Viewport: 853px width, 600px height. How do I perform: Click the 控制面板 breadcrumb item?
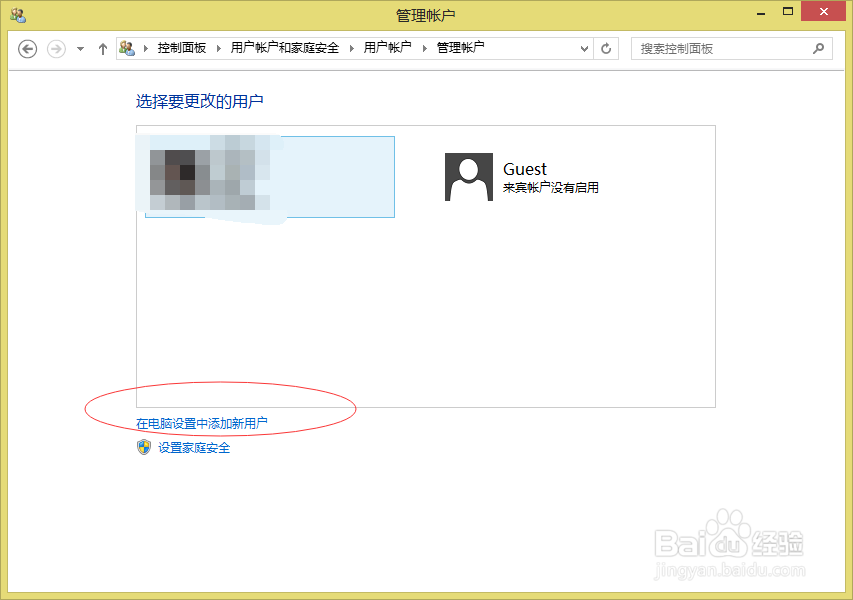pyautogui.click(x=180, y=47)
